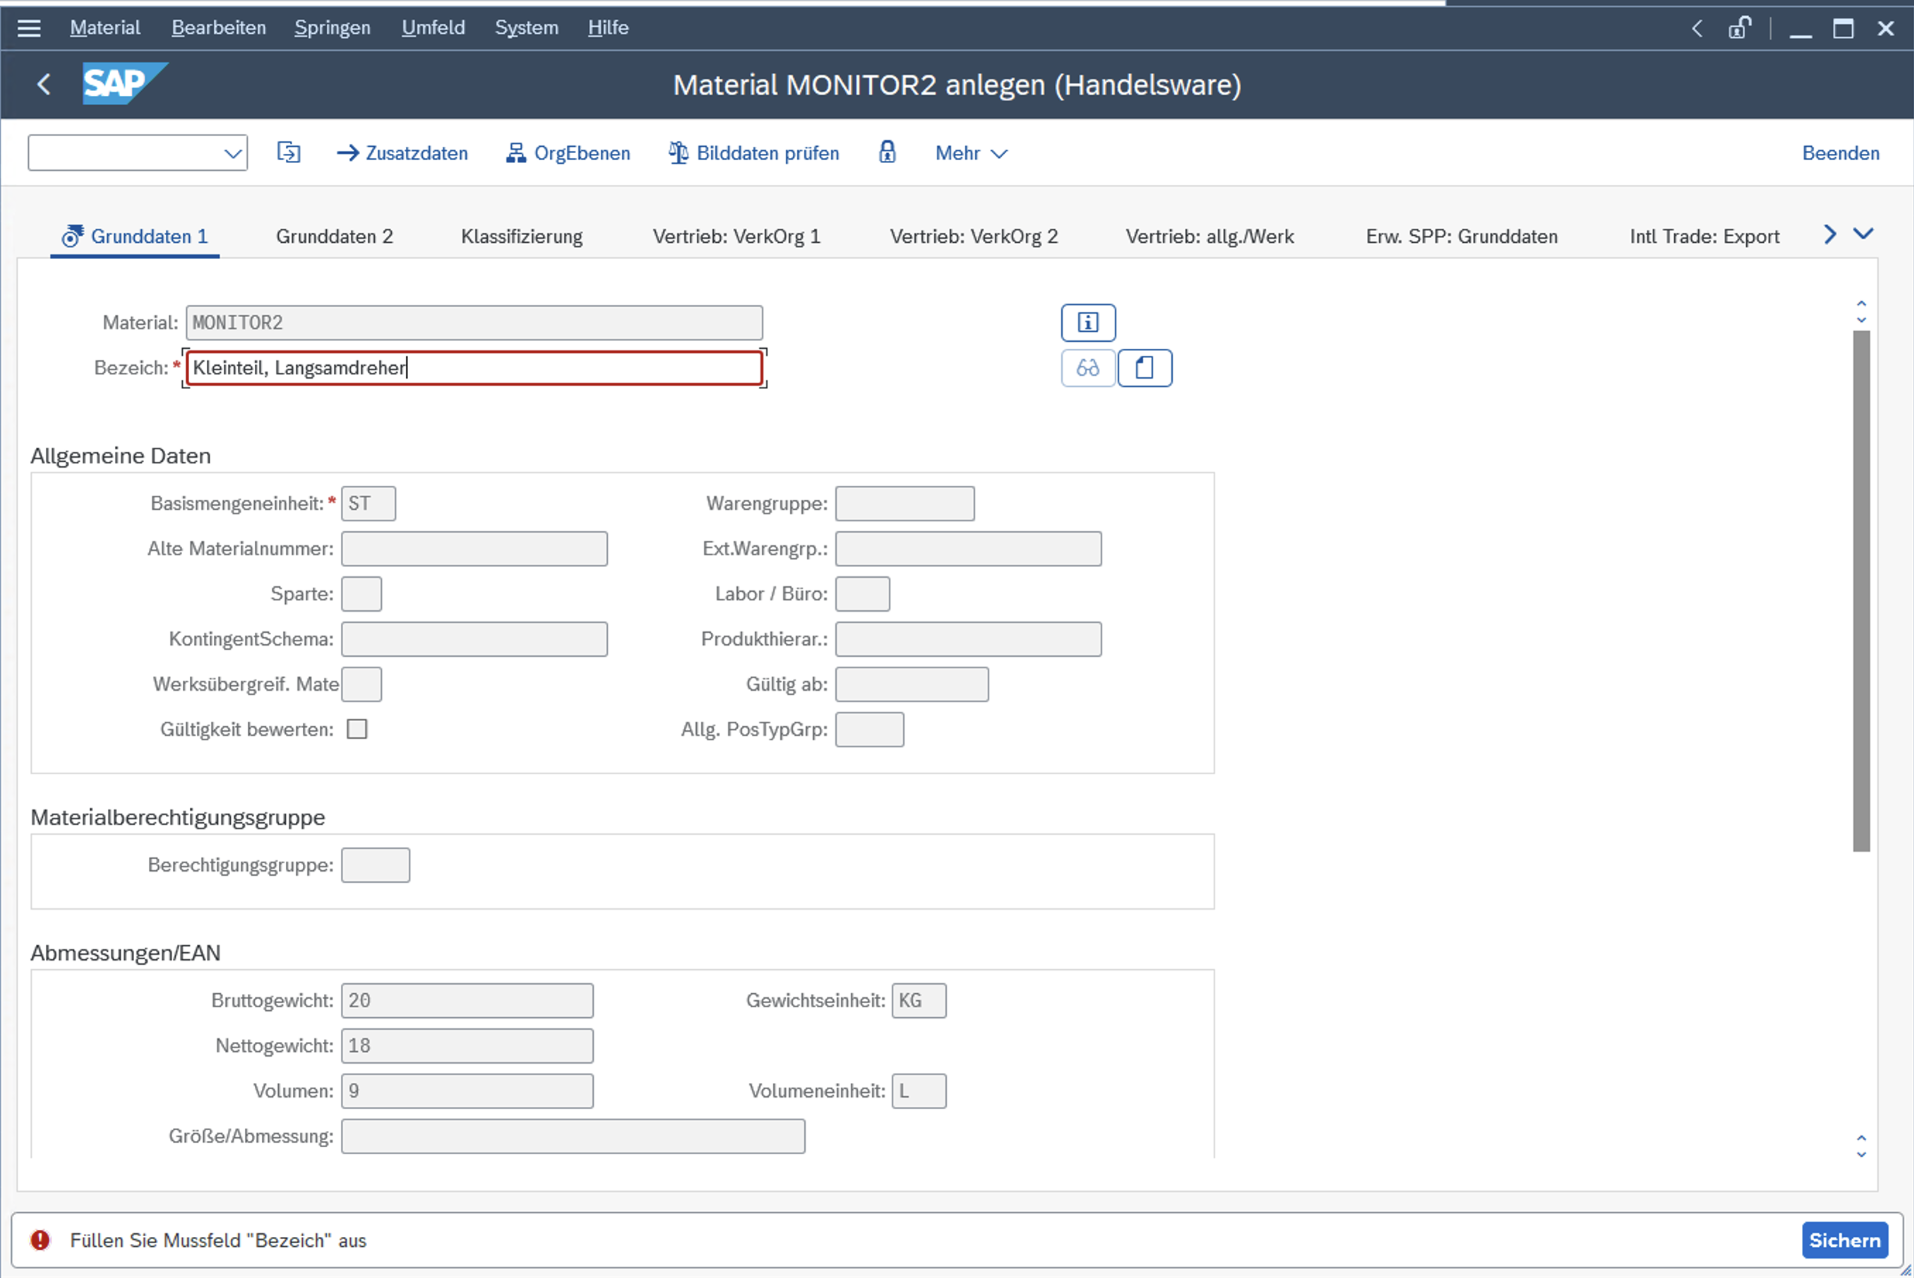Select the Grunddaten 1 tab
This screenshot has width=1914, height=1278.
click(x=135, y=237)
